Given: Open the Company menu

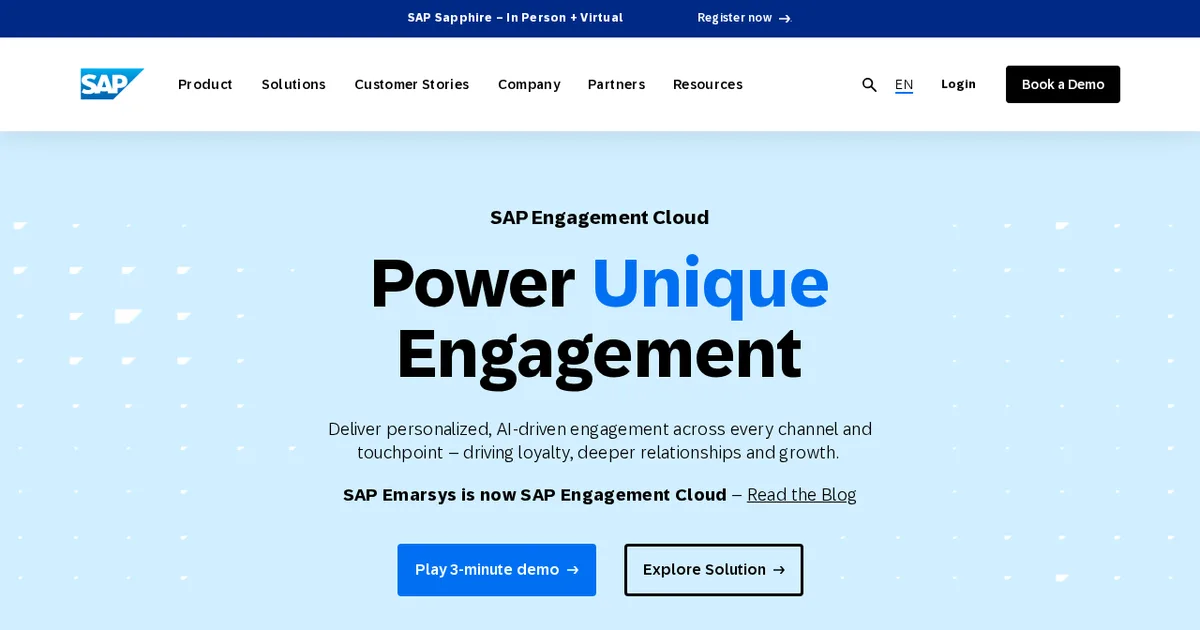Looking at the screenshot, I should tap(529, 84).
